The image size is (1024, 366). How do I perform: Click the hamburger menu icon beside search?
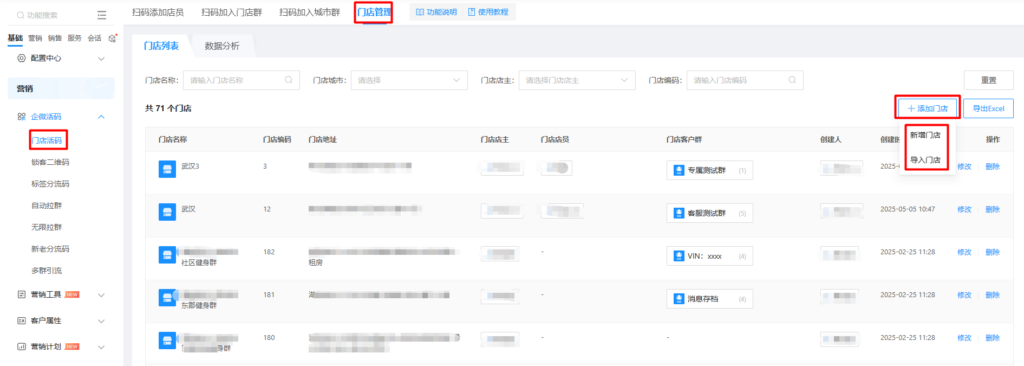(101, 14)
